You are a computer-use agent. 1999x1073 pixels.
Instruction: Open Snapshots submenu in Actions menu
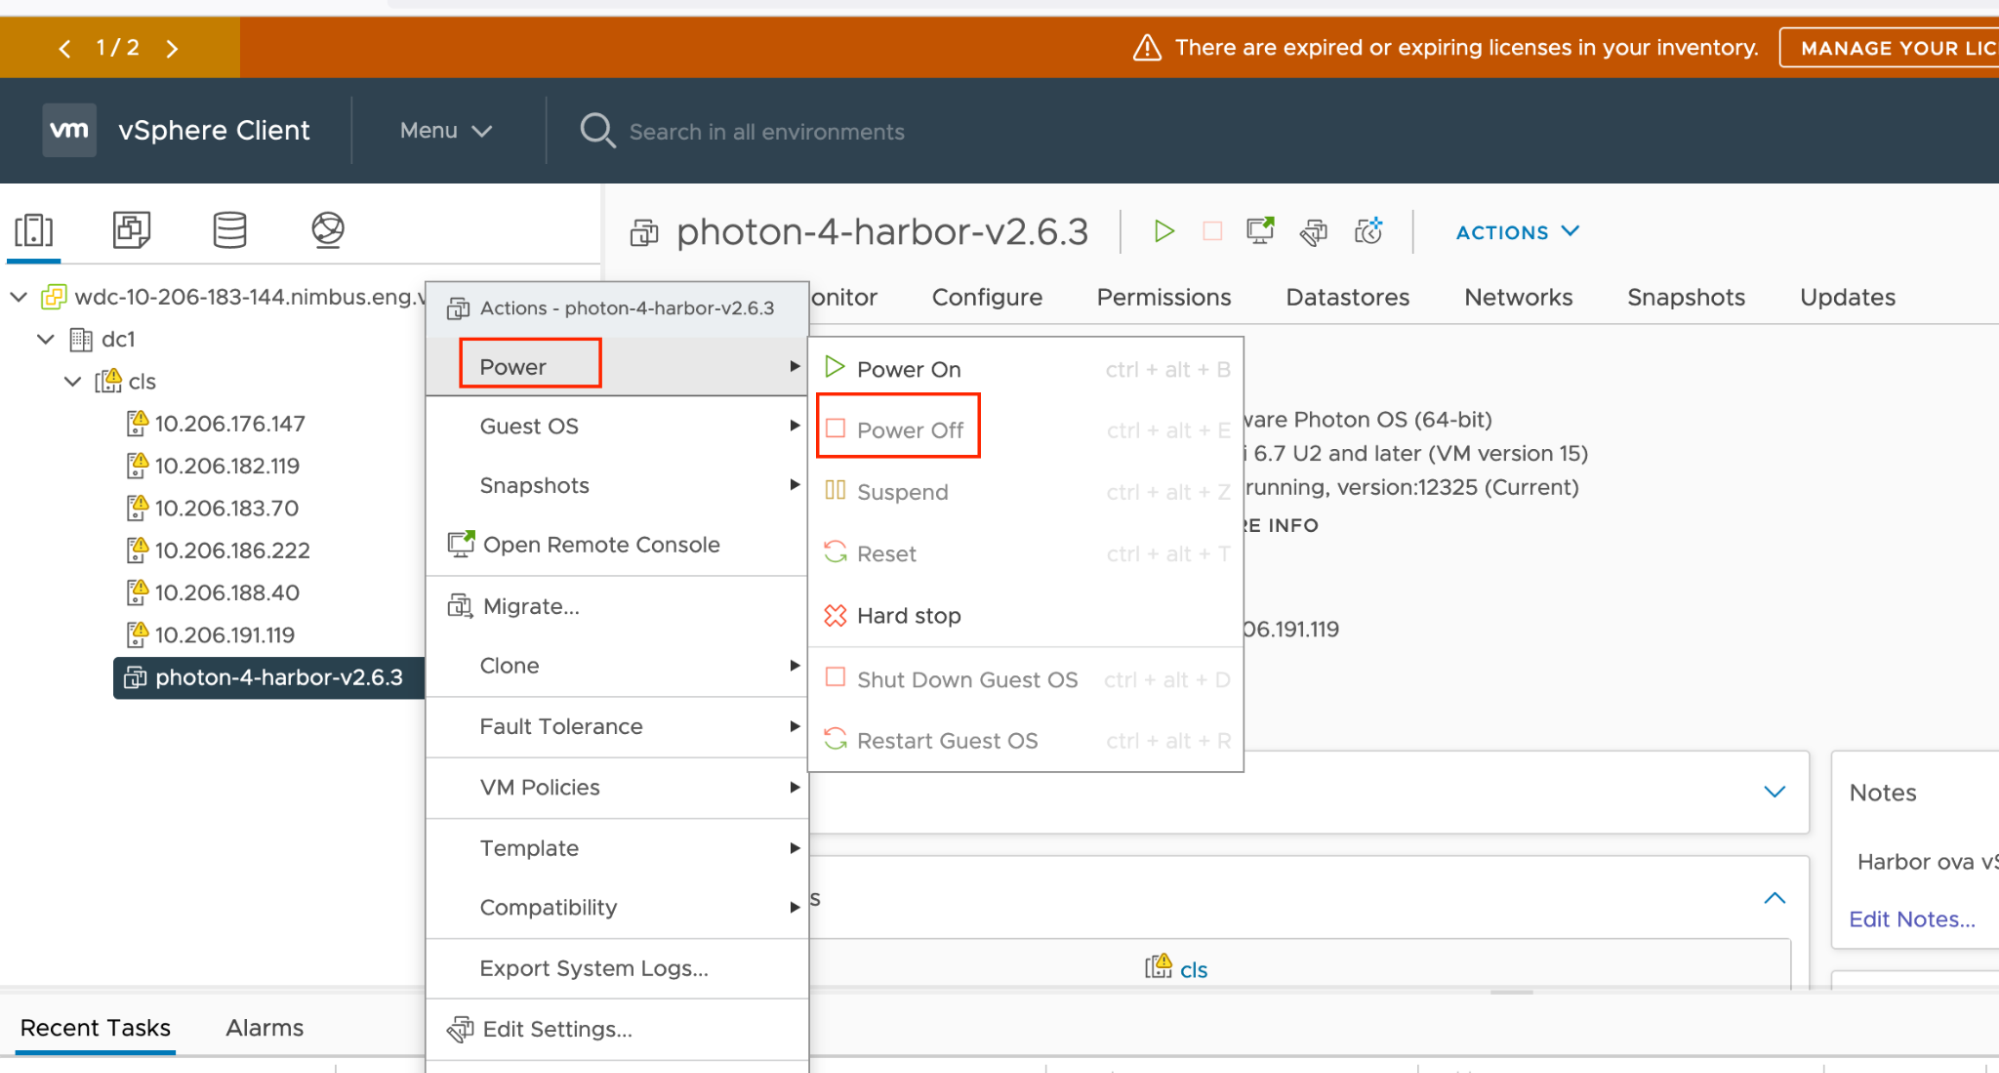pos(617,485)
